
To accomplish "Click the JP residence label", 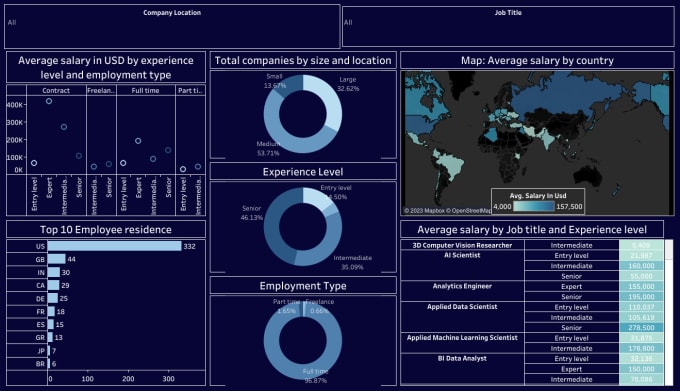I will coord(41,351).
